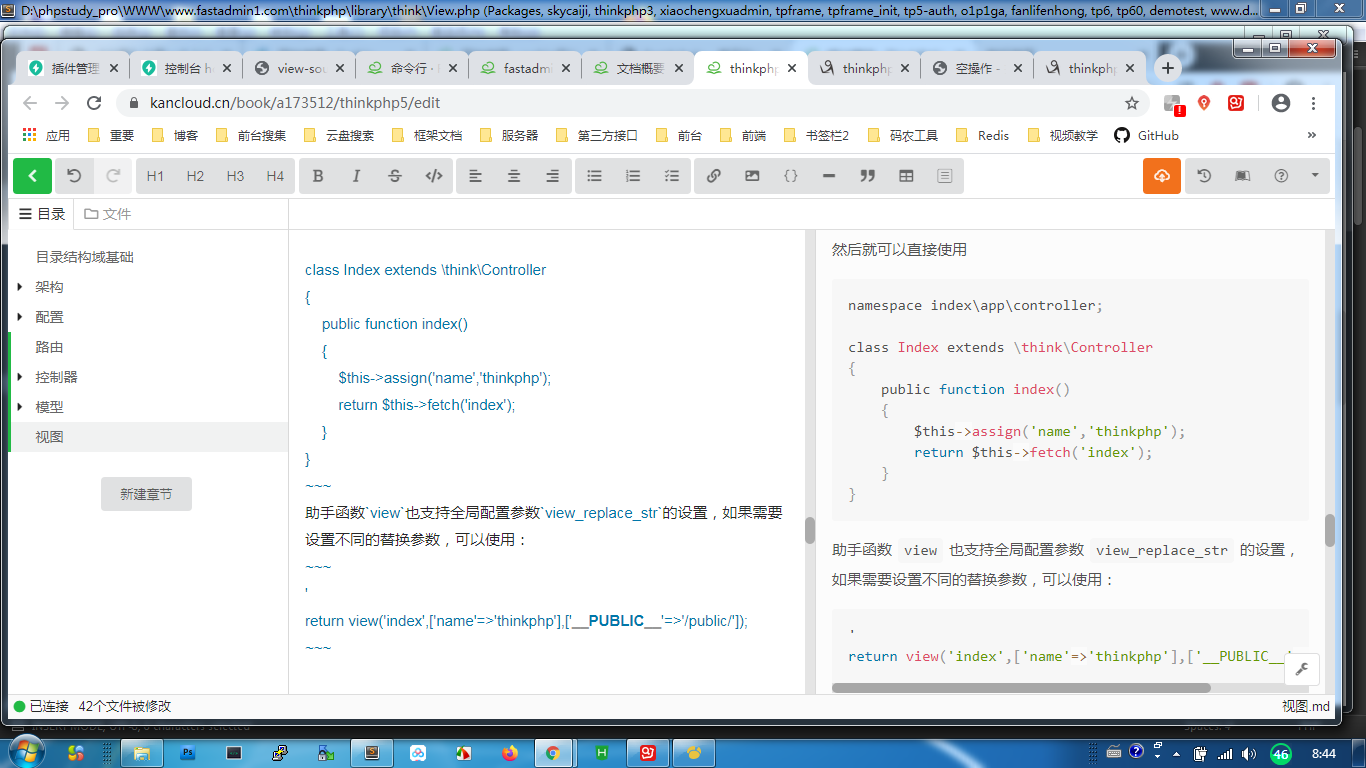
Task: Switch to 插件管理 browser tab
Action: 74,68
